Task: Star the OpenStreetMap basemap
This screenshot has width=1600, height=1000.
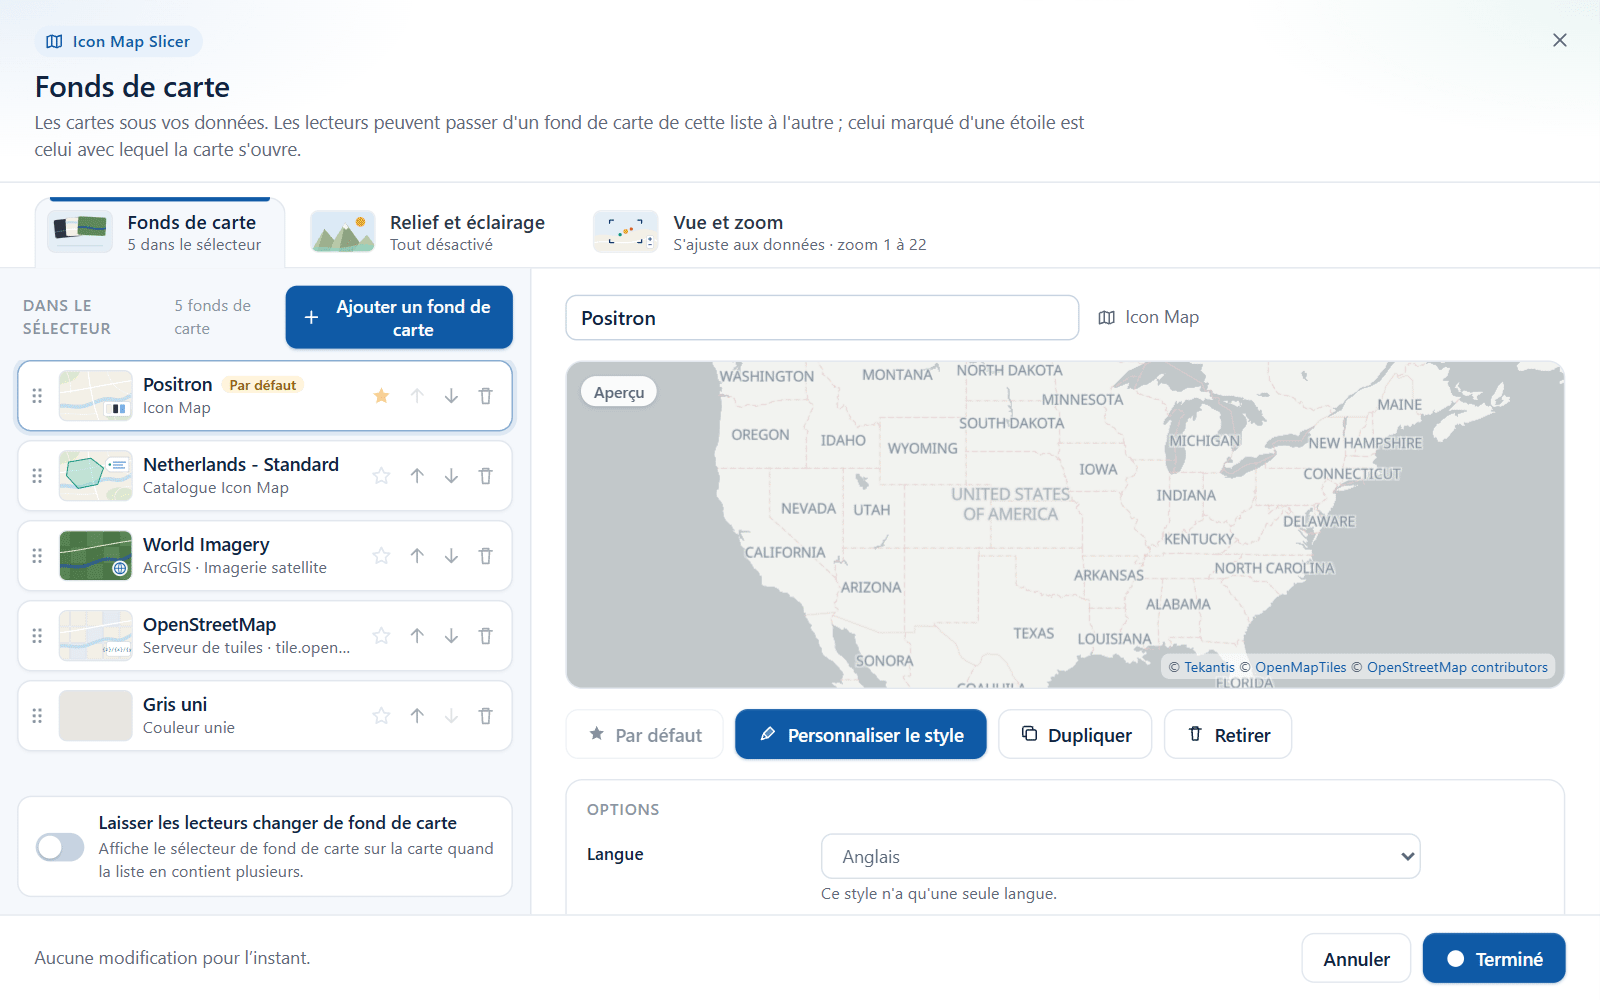Action: (381, 636)
